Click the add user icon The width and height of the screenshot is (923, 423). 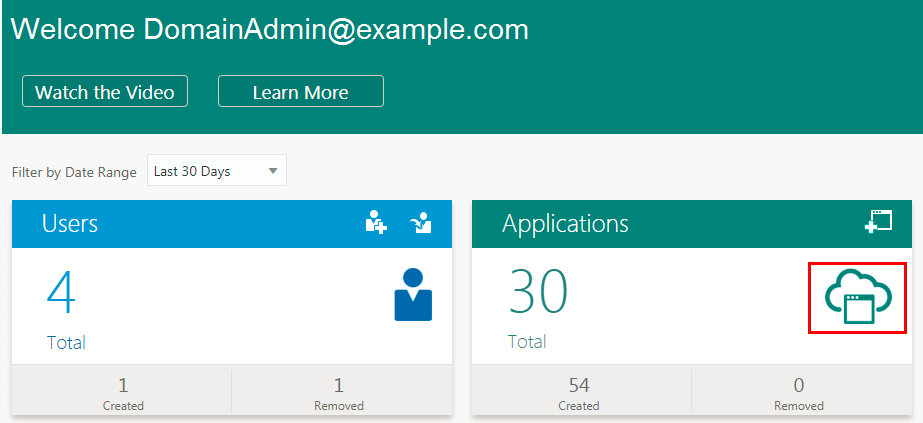coord(376,223)
